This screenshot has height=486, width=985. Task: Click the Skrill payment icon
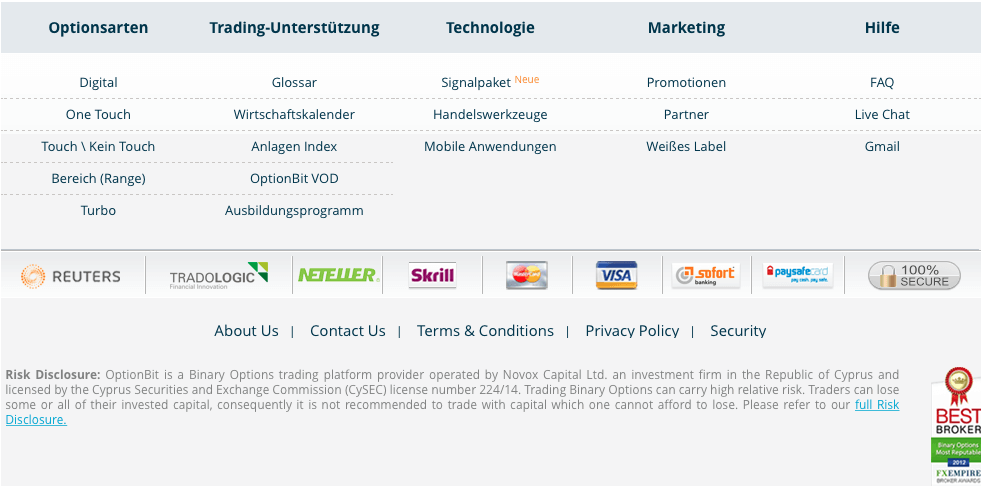(x=432, y=275)
